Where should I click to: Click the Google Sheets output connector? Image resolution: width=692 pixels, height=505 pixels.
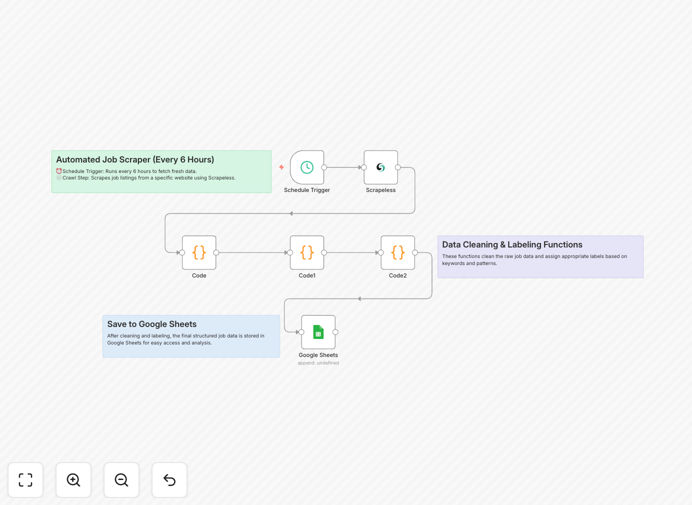click(x=335, y=332)
